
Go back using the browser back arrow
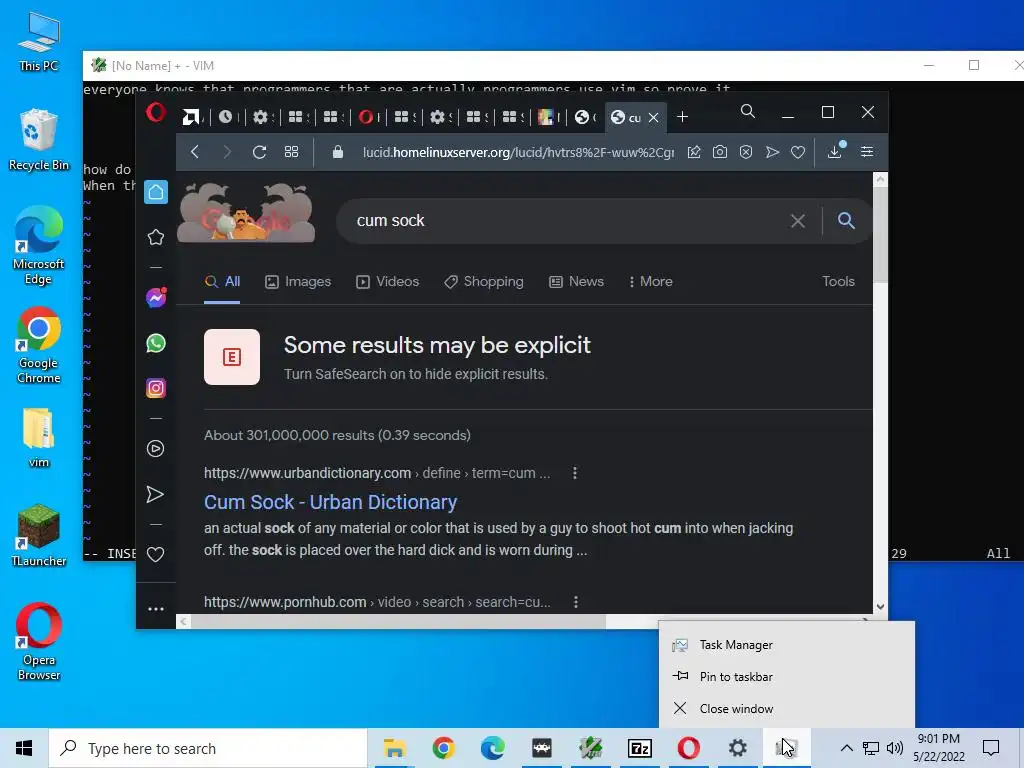point(195,152)
